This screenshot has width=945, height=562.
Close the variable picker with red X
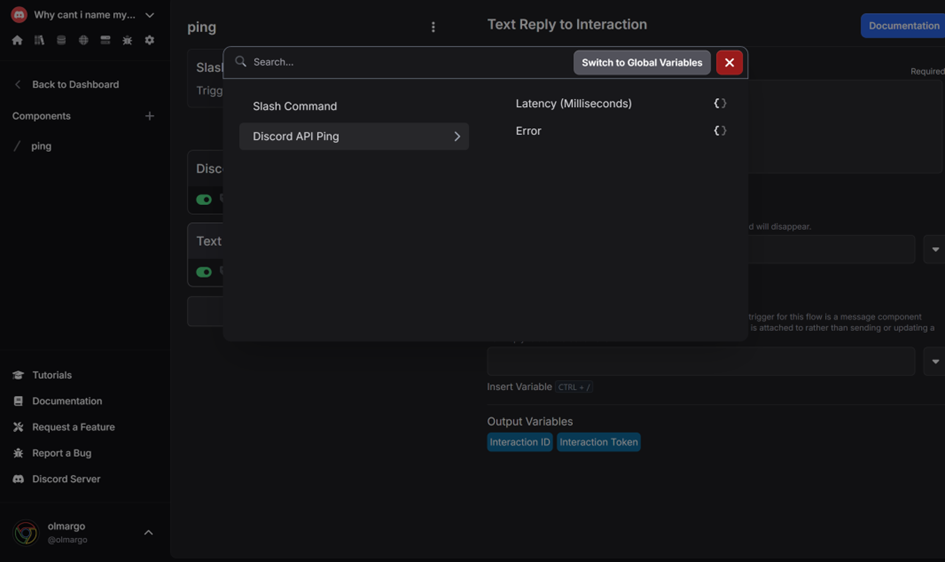[x=729, y=63]
